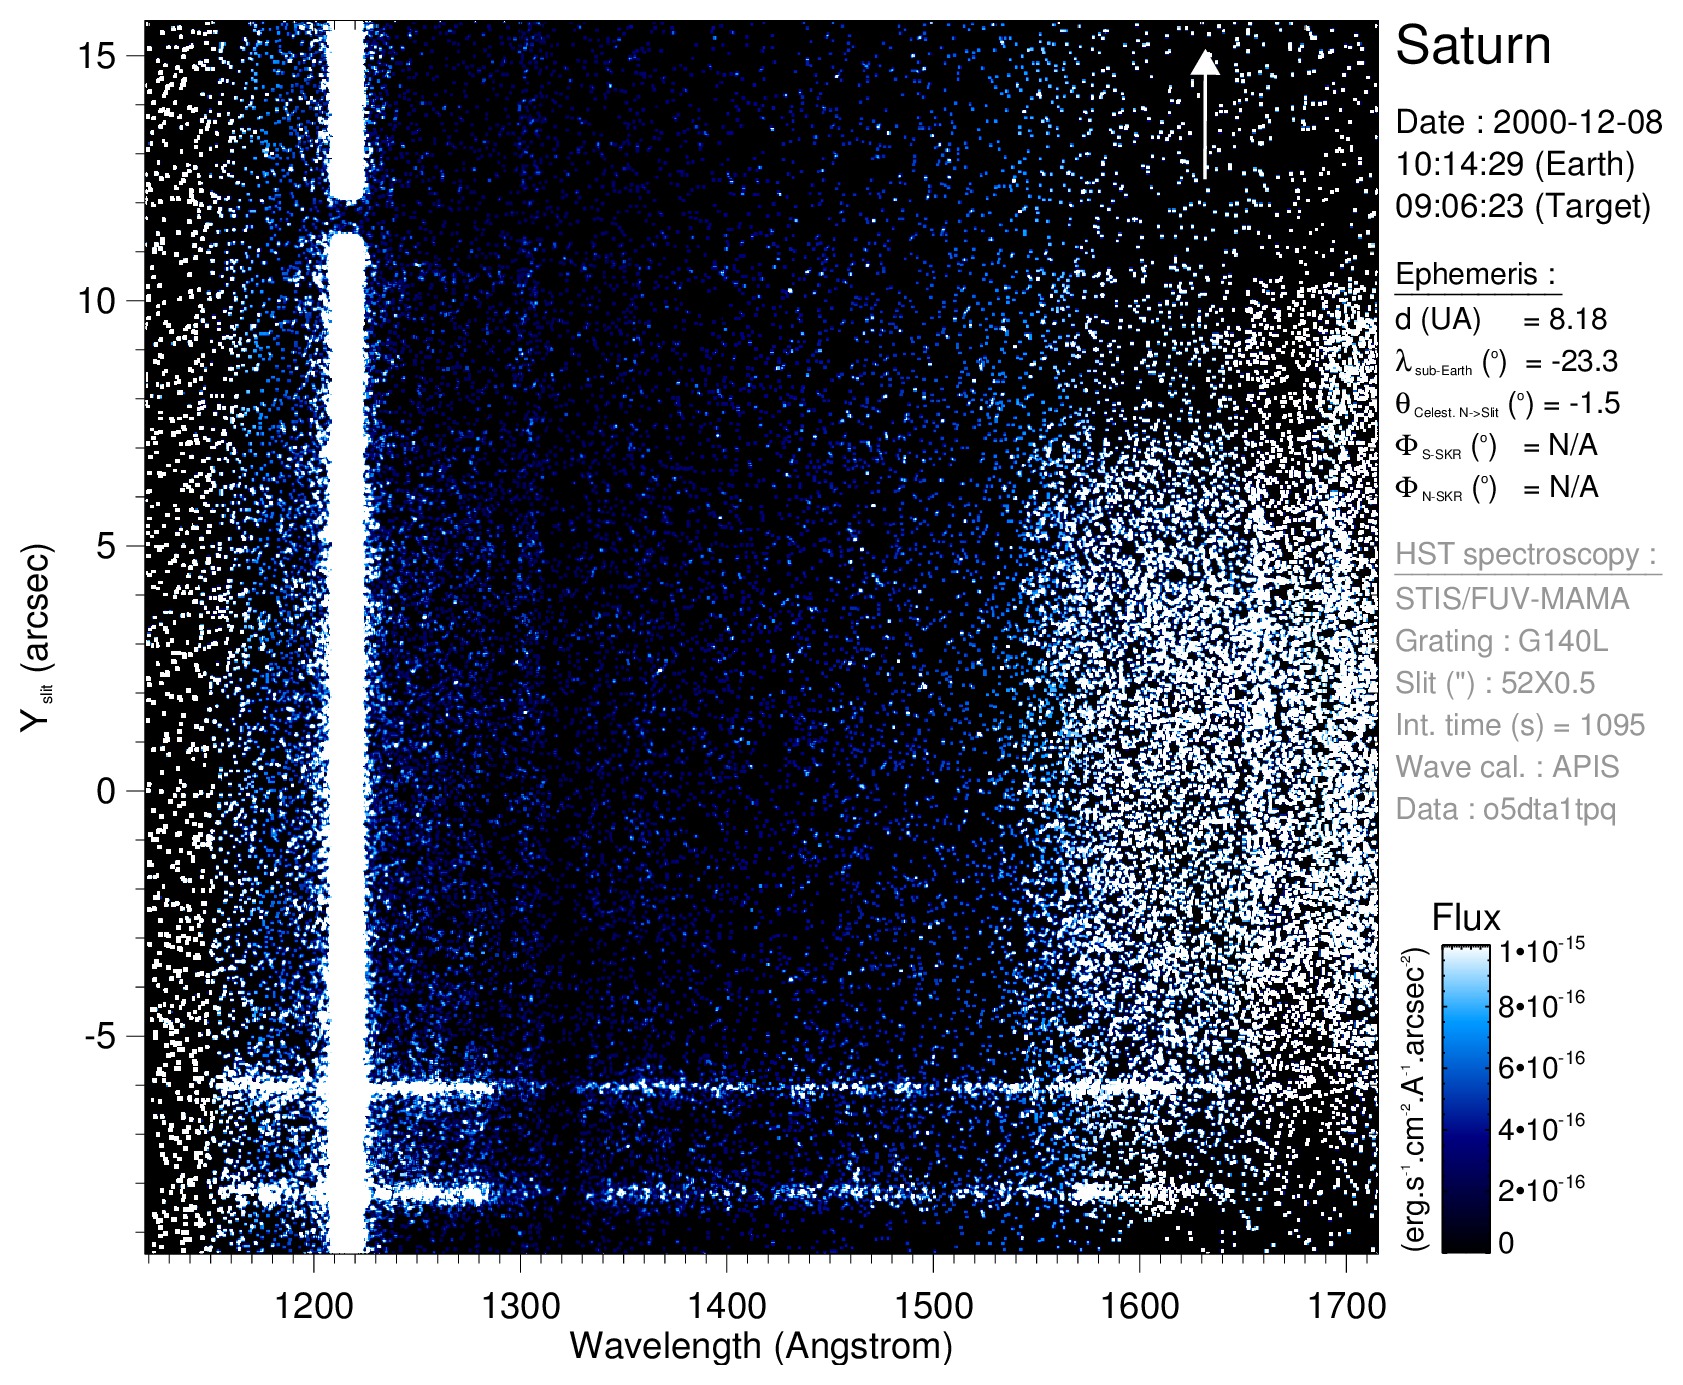Click the Y slit (arcsec) axis label
This screenshot has height=1385, width=1683.
click(x=36, y=637)
